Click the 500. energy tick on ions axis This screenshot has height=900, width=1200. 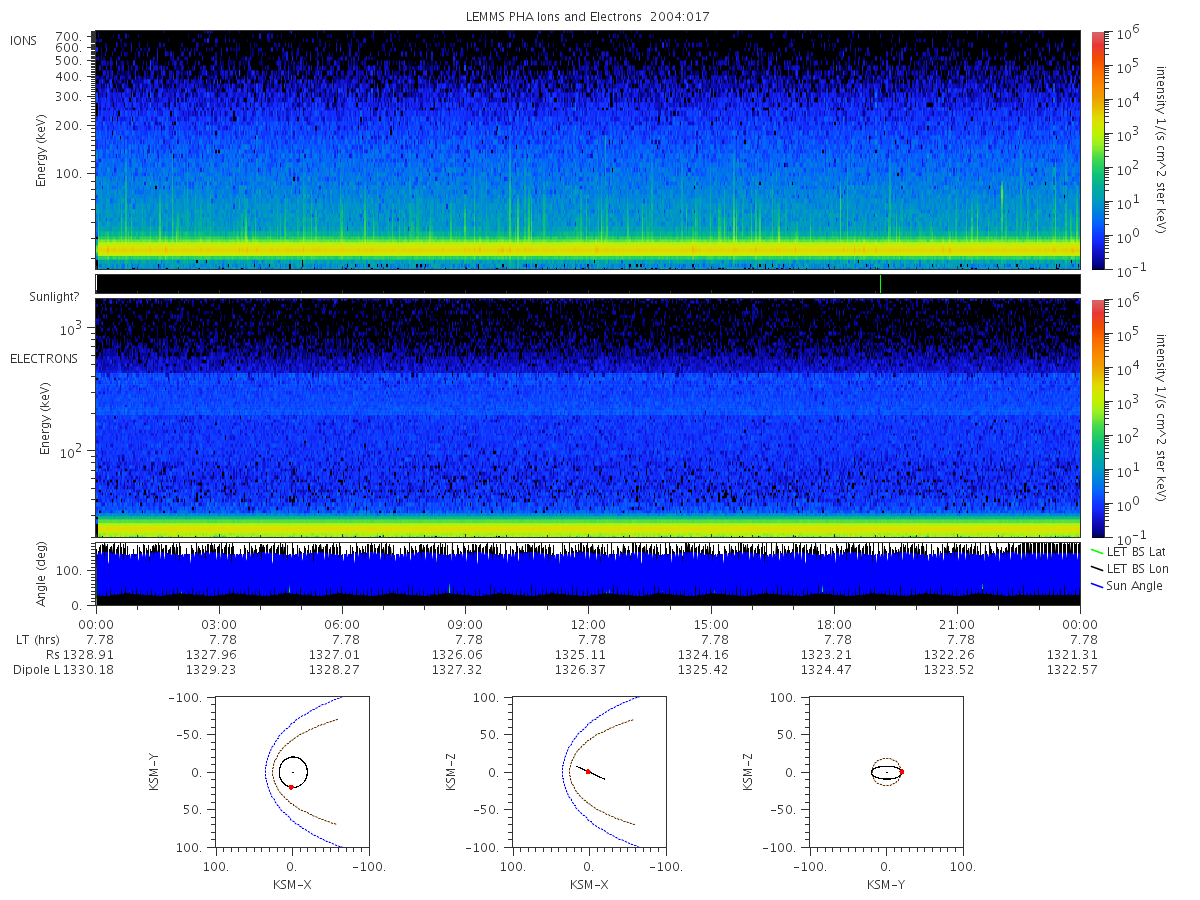[x=68, y=60]
